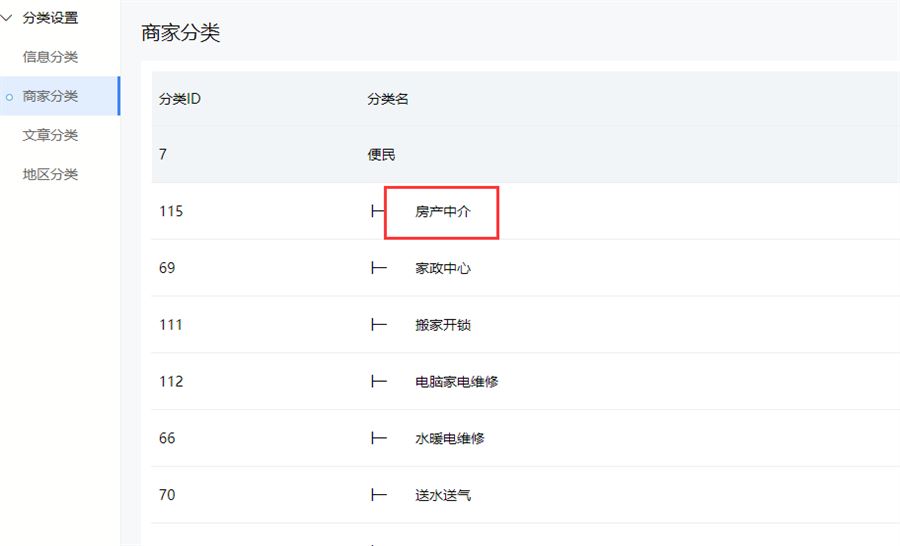Viewport: 900px width, 546px height.
Task: Click the circle marker beside sidebar 商家分类
Action: coord(9,97)
